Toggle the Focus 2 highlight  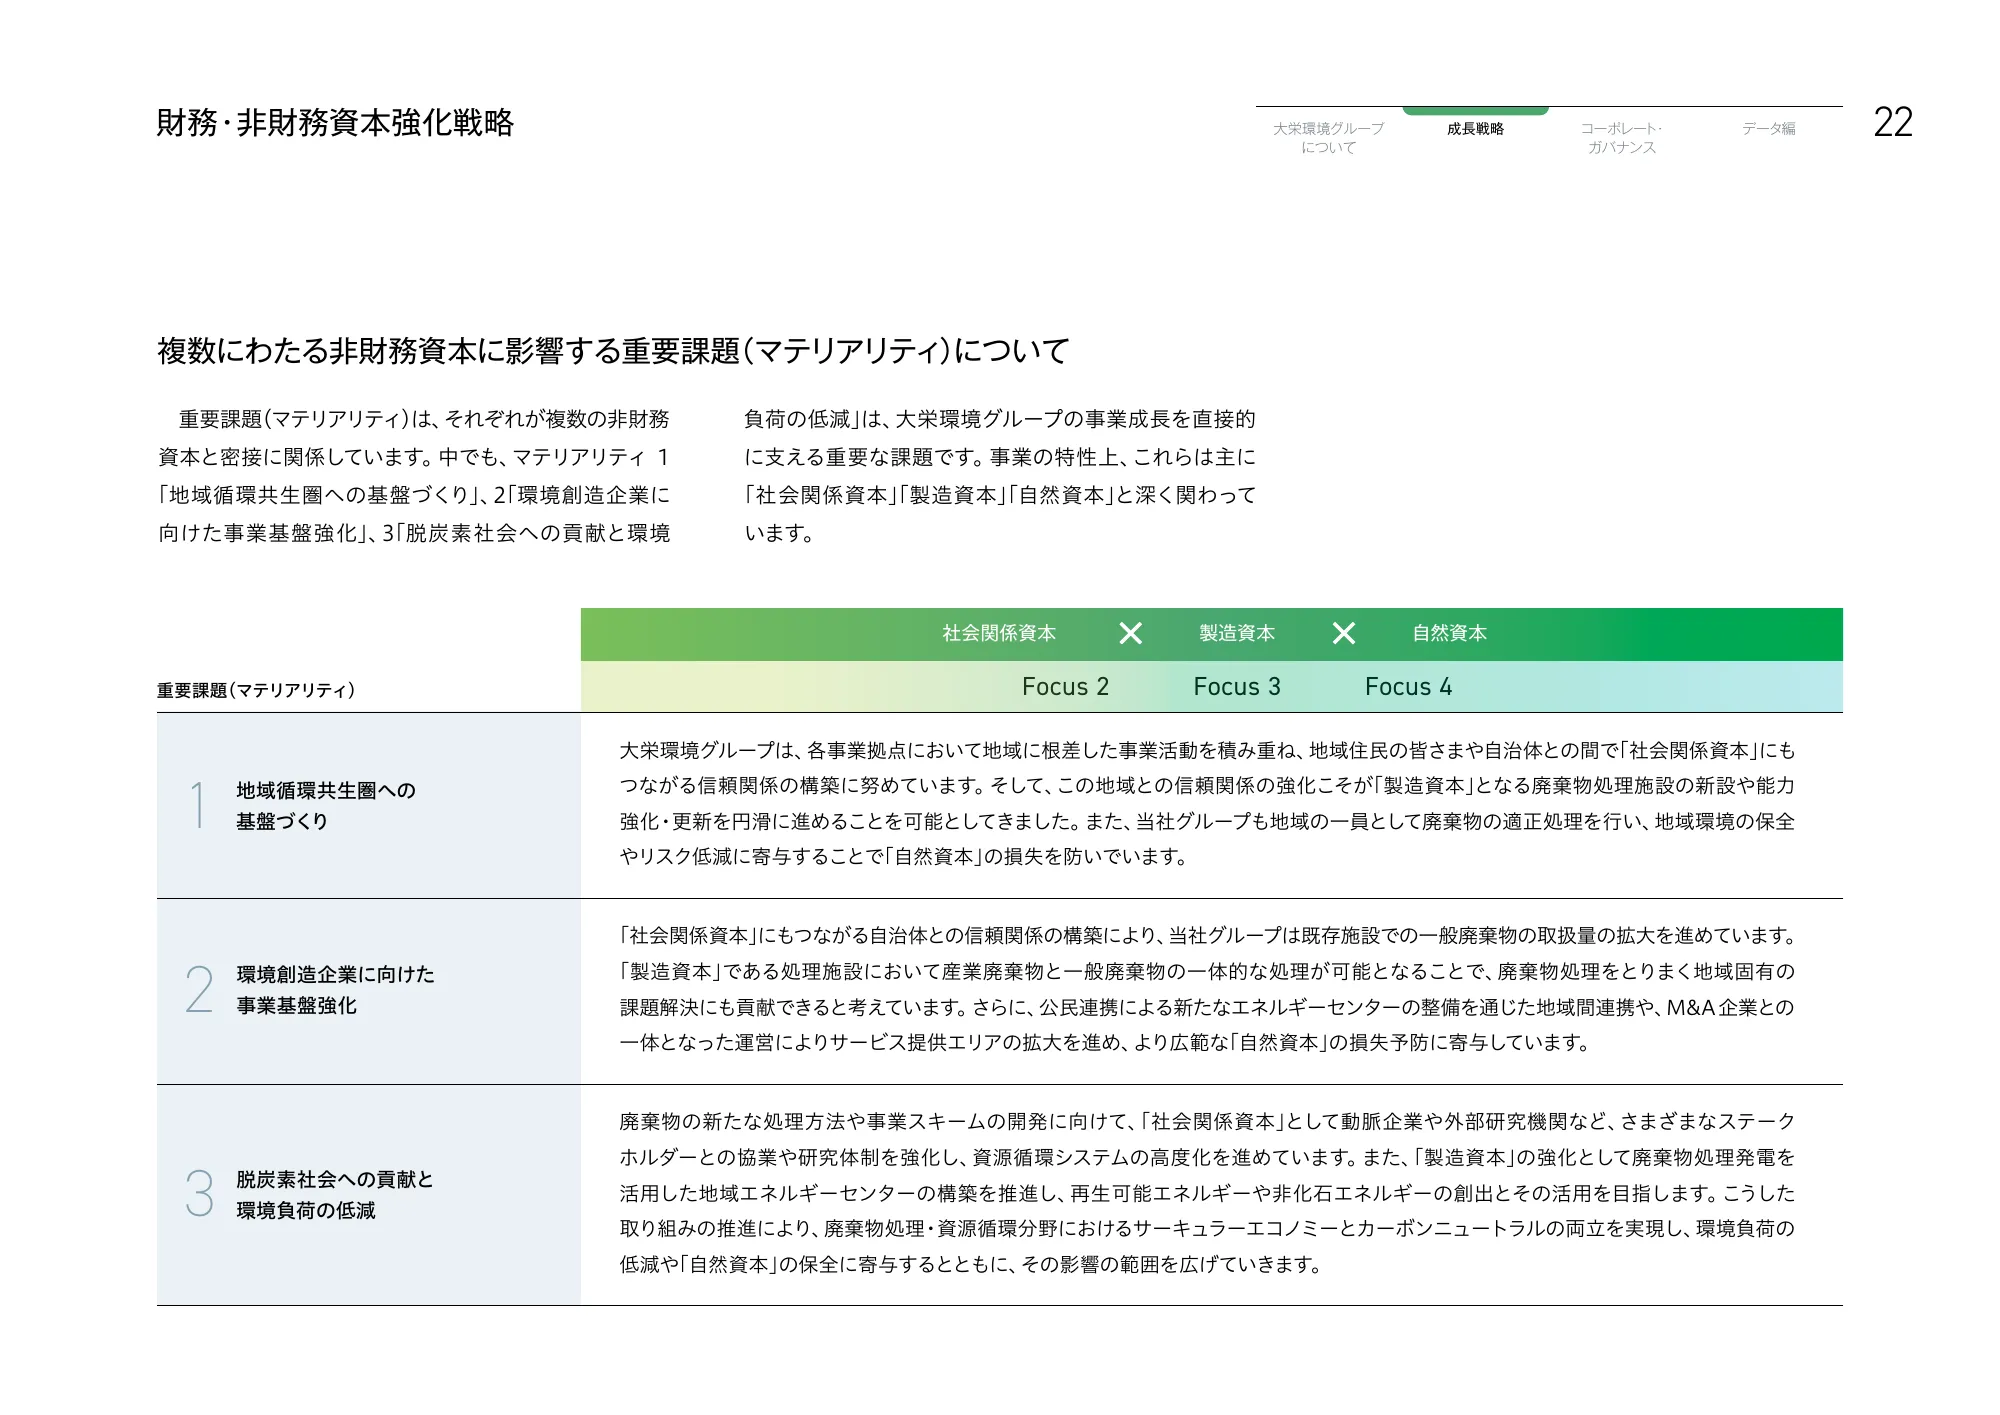click(1064, 686)
